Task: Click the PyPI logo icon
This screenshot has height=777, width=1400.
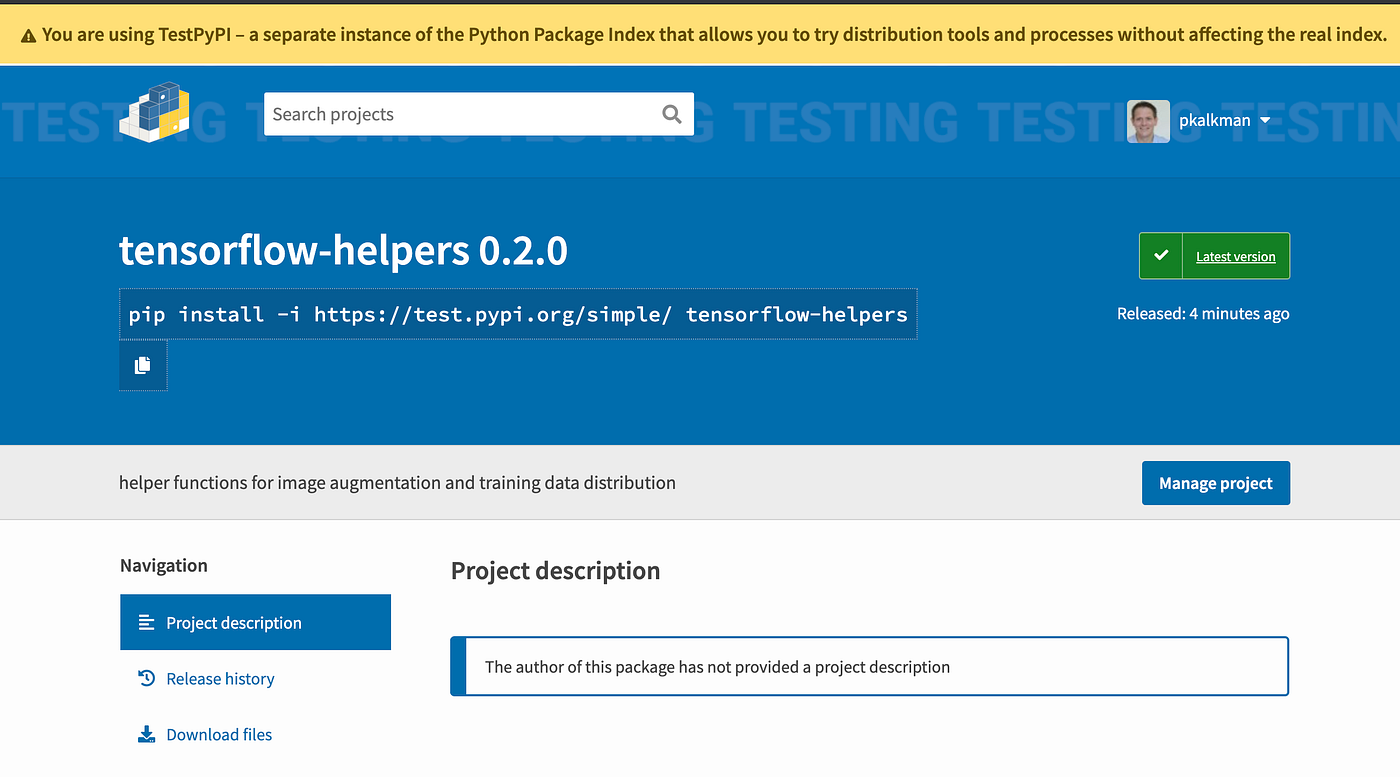Action: pyautogui.click(x=154, y=113)
